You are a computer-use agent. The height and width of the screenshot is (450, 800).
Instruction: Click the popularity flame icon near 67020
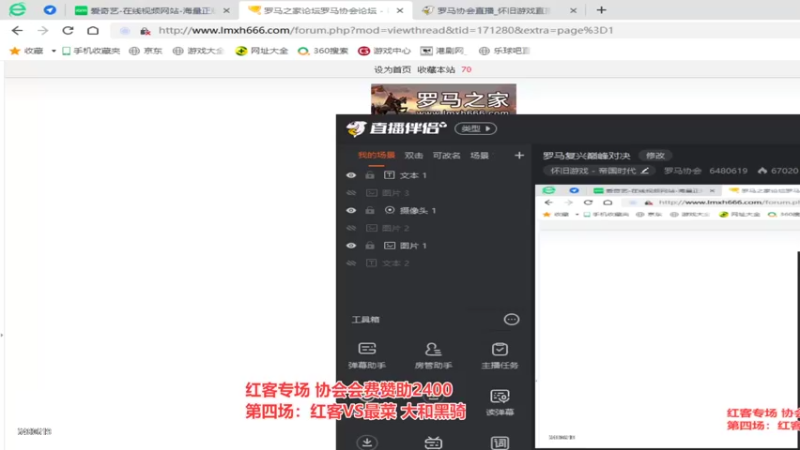pyautogui.click(x=762, y=171)
